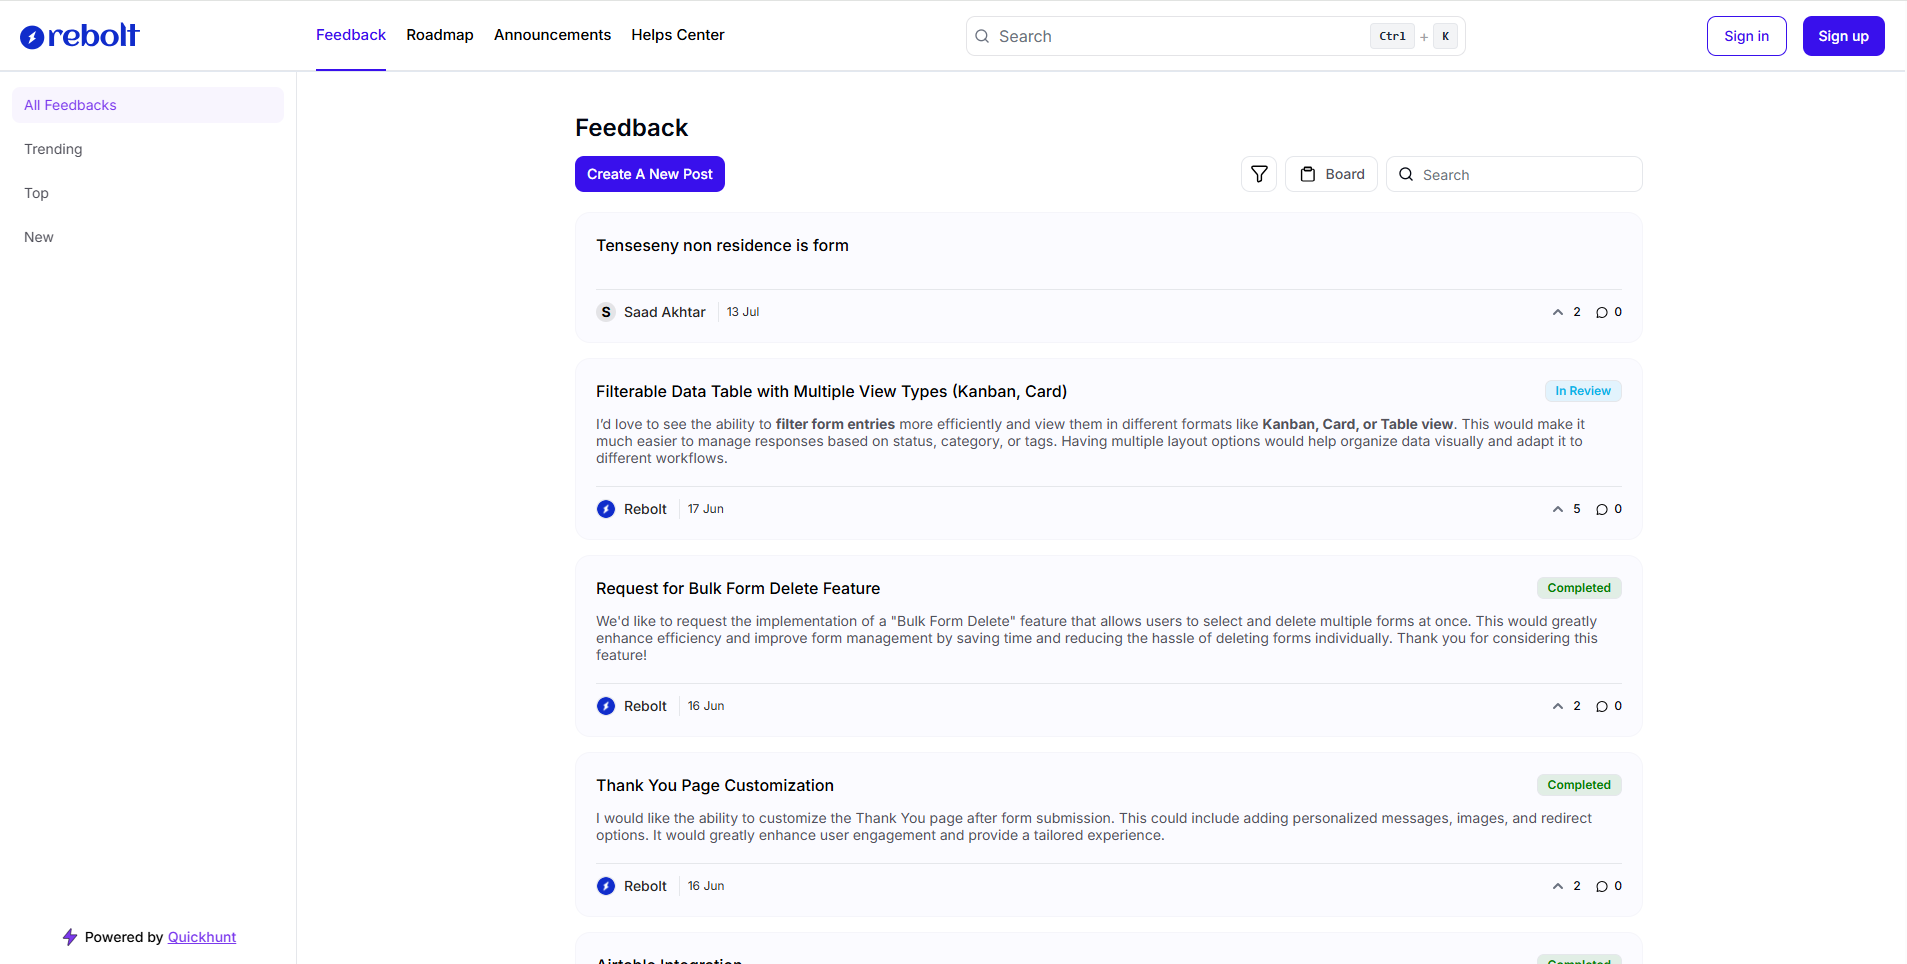Open Request for Bulk Form Delete Feature

click(738, 588)
